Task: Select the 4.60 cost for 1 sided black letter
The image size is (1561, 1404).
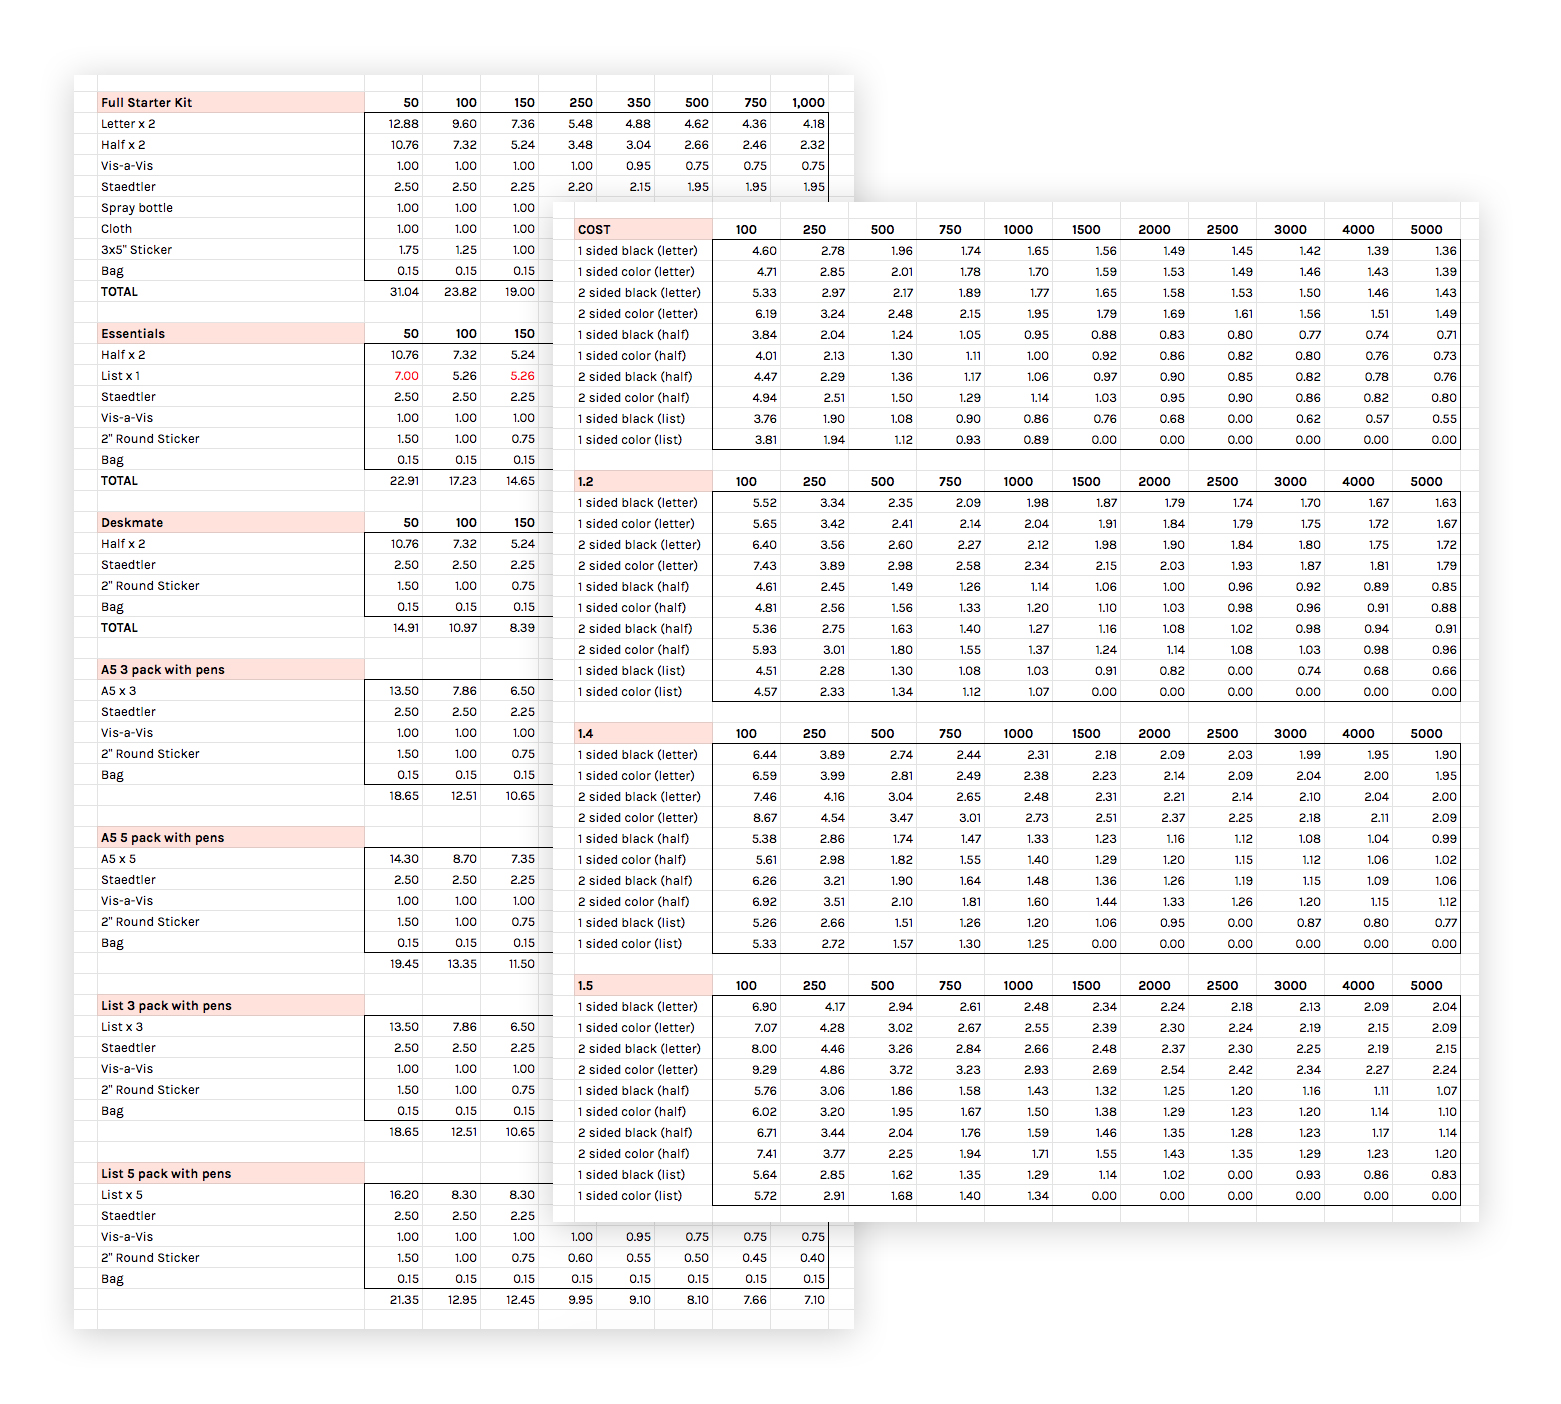Action: pos(764,251)
